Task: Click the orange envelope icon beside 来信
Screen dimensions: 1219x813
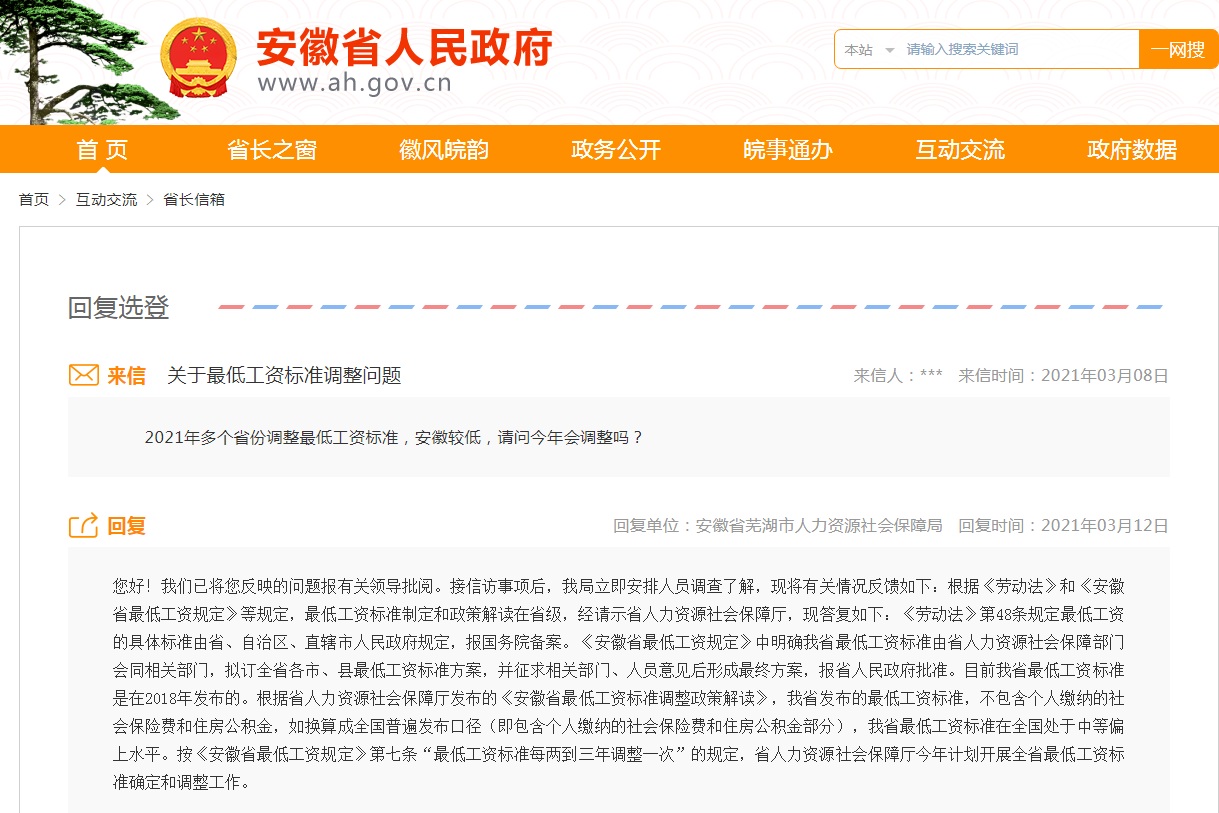Action: coord(85,374)
